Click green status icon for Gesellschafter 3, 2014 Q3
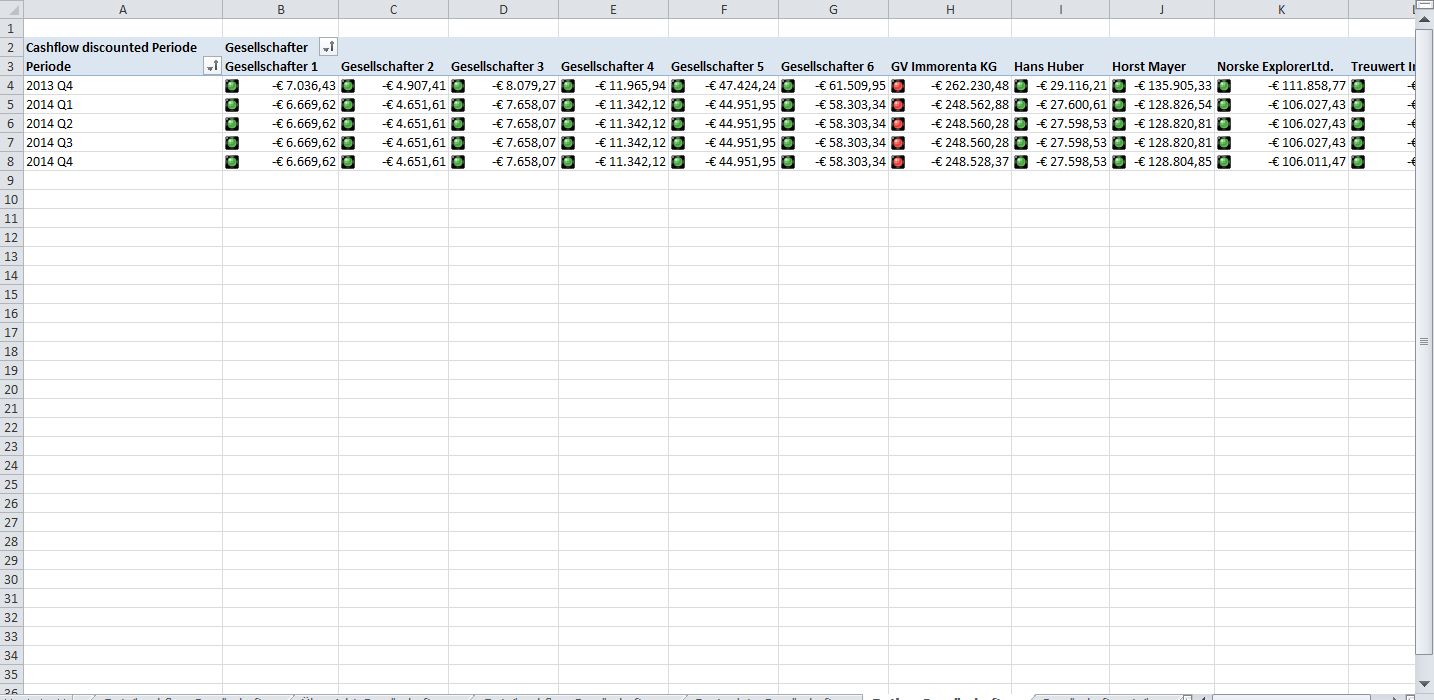1434x700 pixels. [458, 143]
